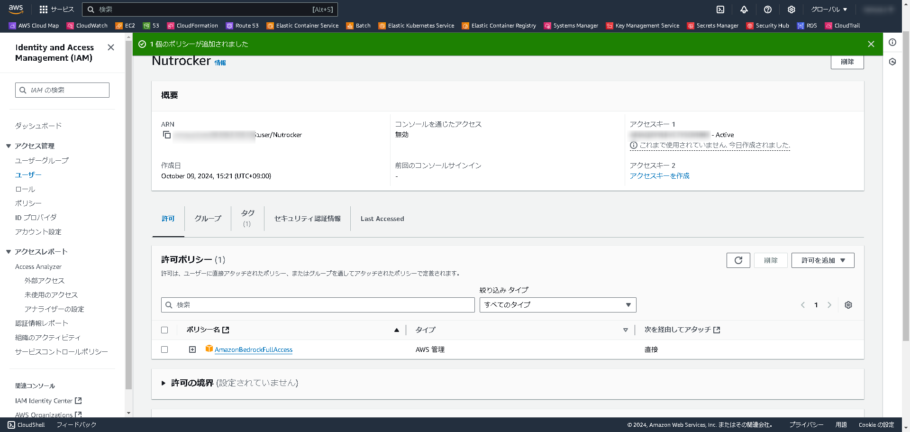Image resolution: width=910 pixels, height=432 pixels.
Task: Refresh the permissions policies list
Action: [x=738, y=260]
